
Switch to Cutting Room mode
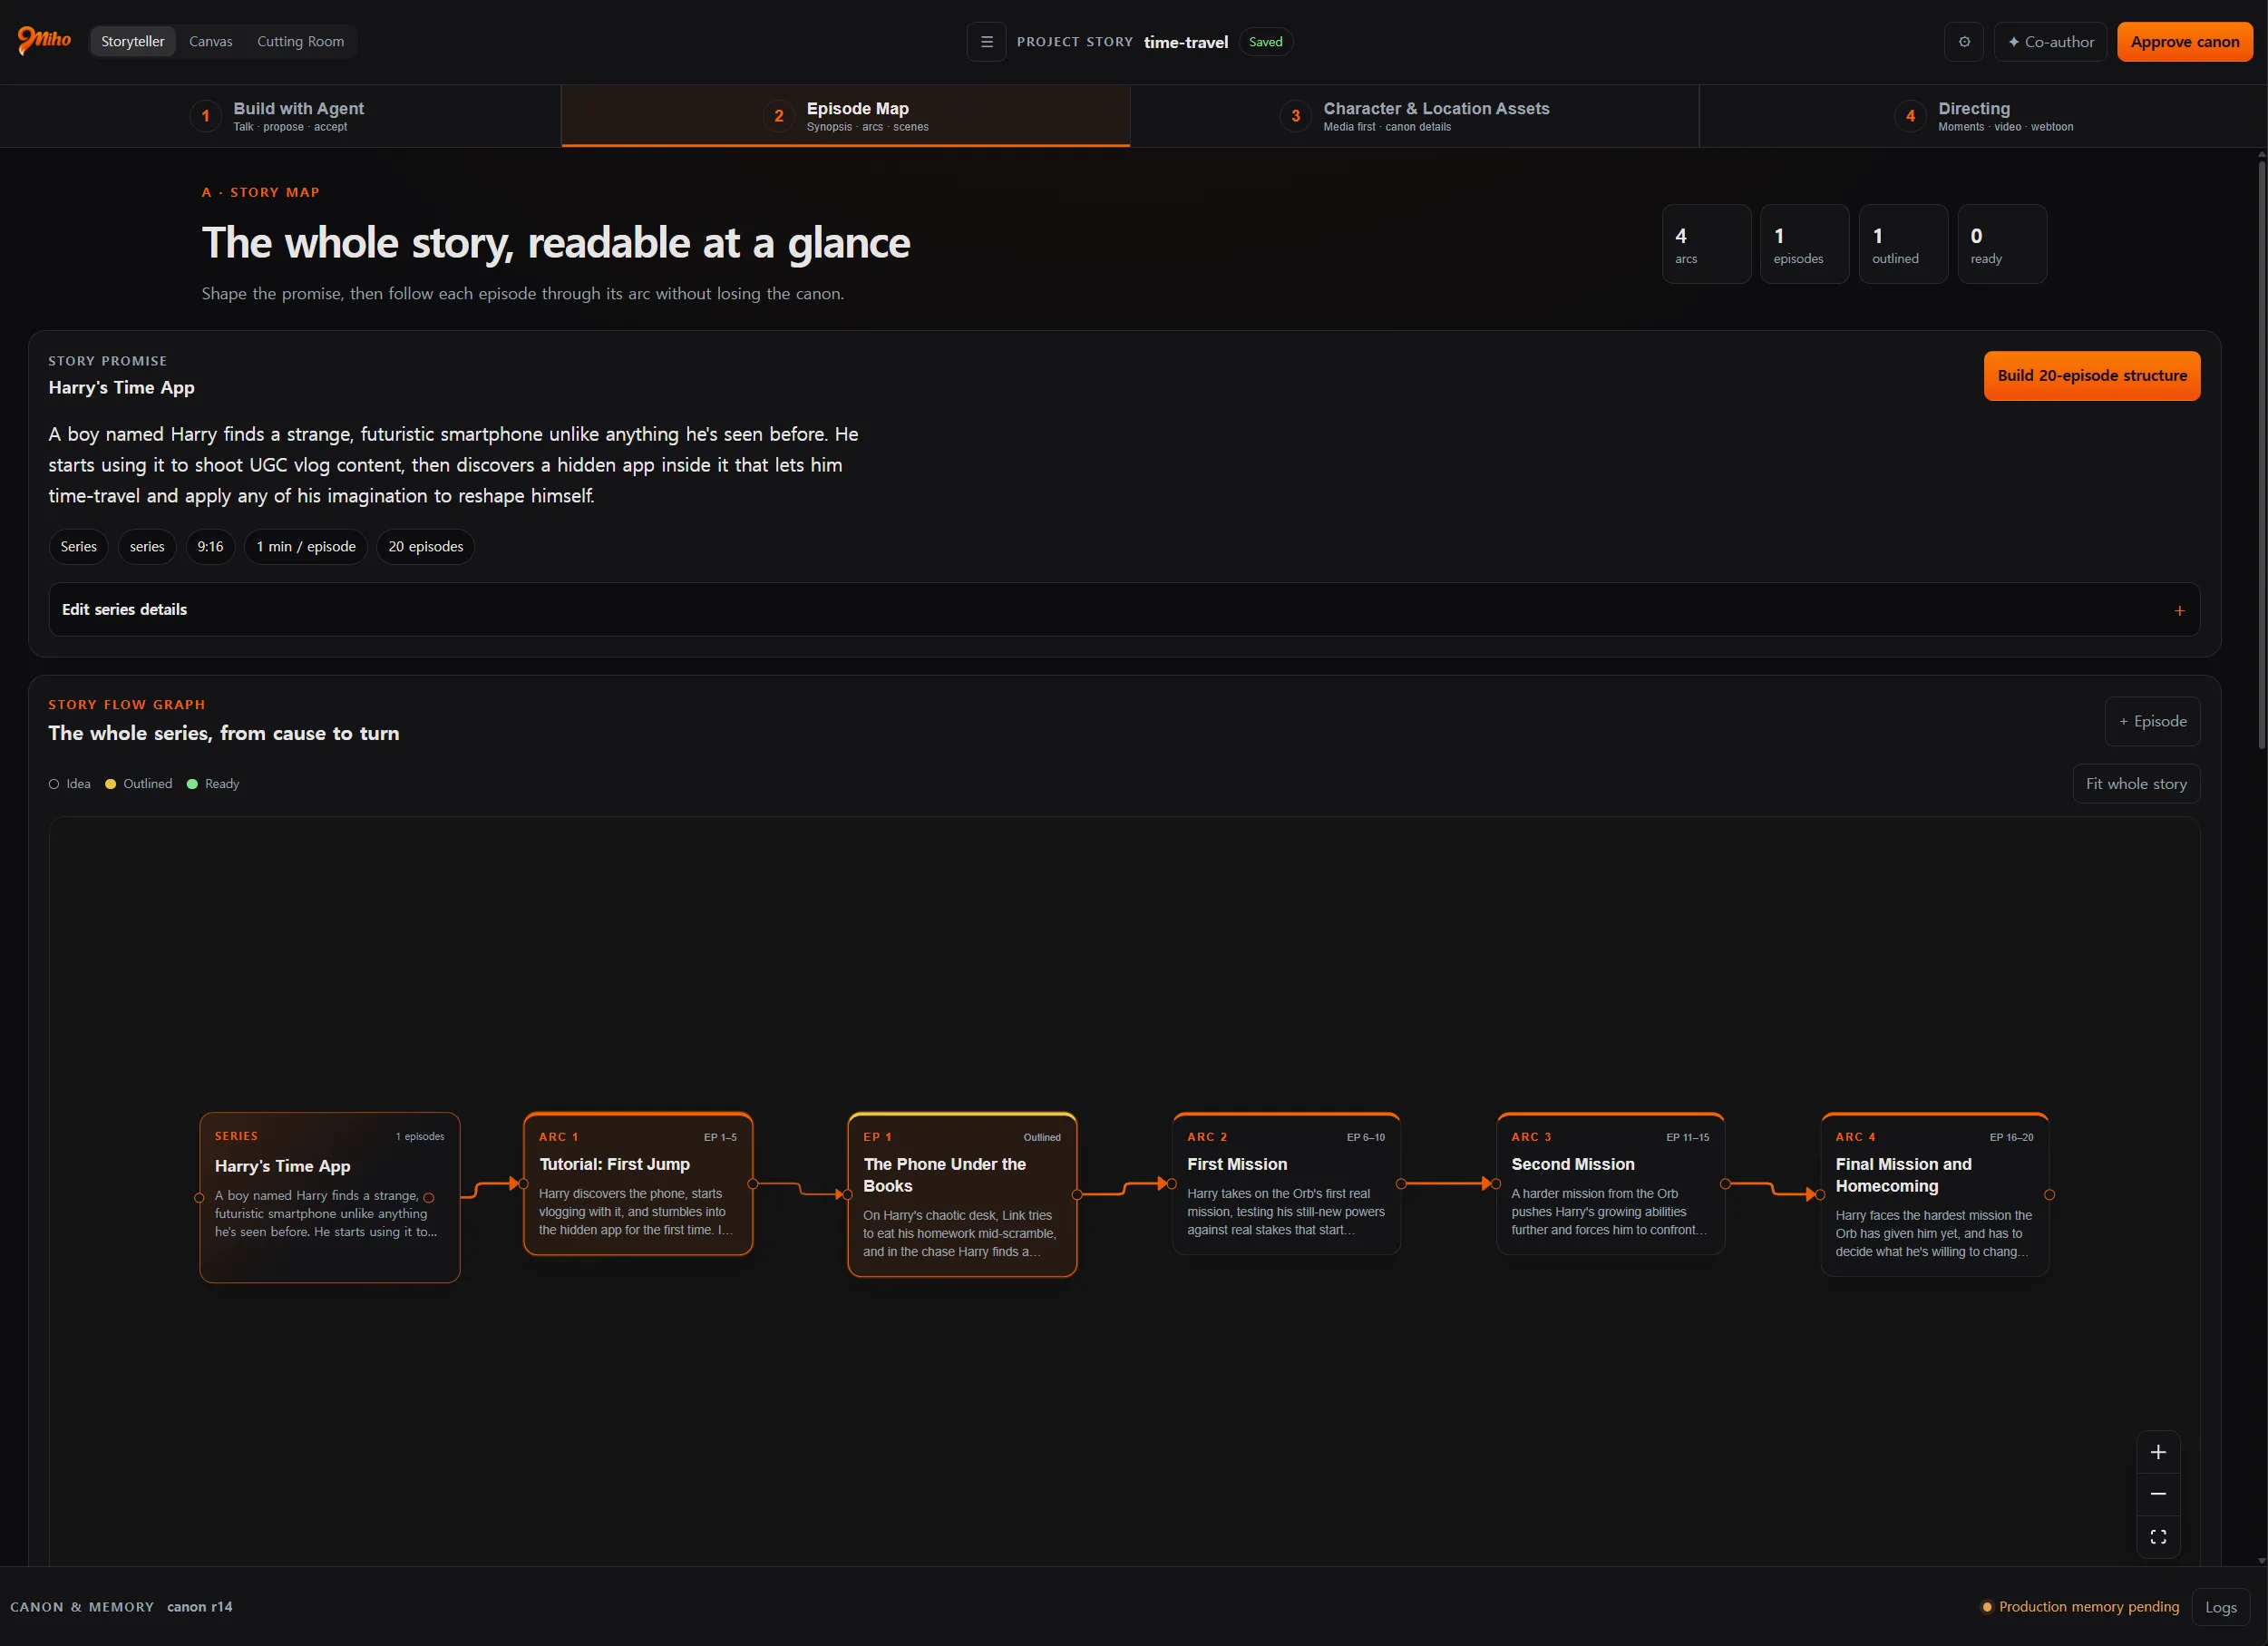pyautogui.click(x=301, y=41)
